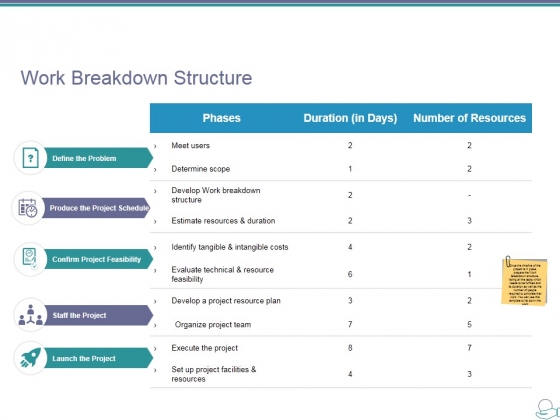Image resolution: width=560 pixels, height=420 pixels.
Task: Click the Meet users row text
Action: [190, 145]
